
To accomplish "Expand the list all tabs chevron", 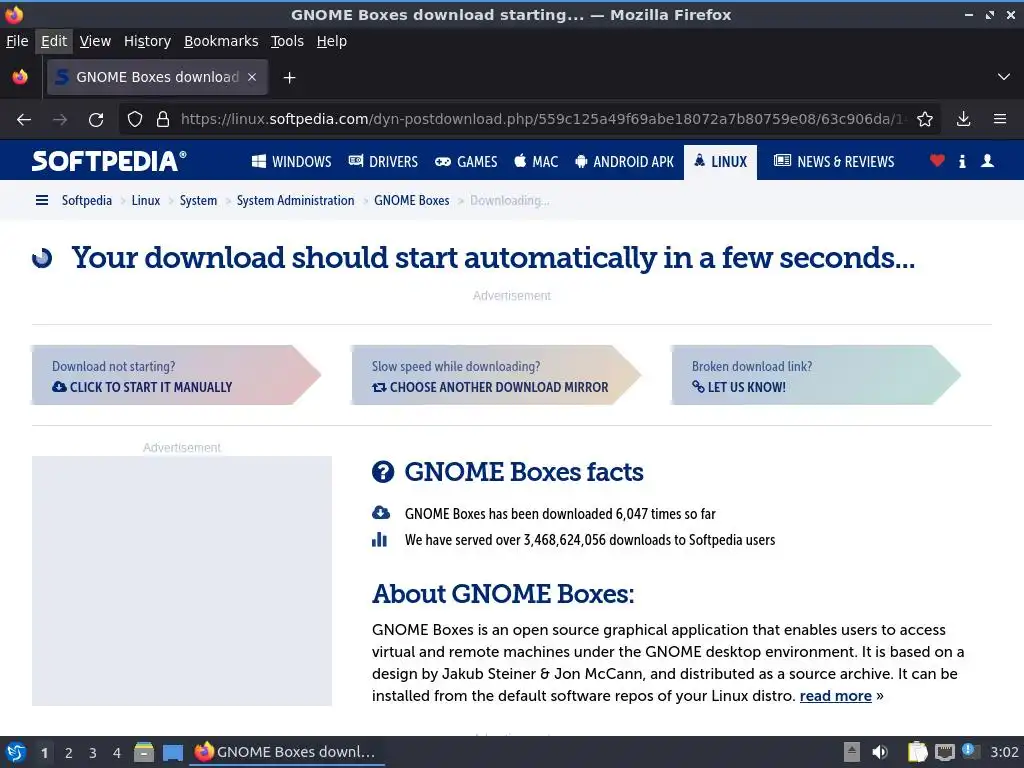I will pyautogui.click(x=1004, y=77).
